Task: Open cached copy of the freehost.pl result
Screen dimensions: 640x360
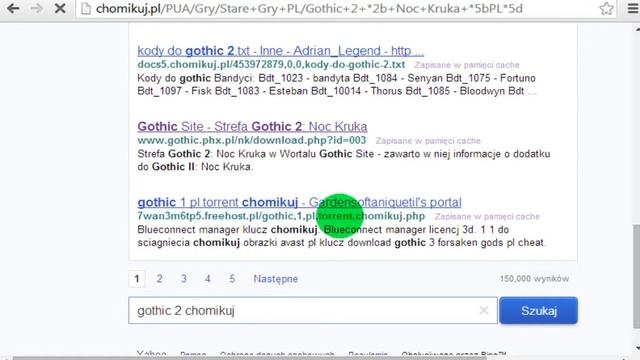Action: (487, 216)
